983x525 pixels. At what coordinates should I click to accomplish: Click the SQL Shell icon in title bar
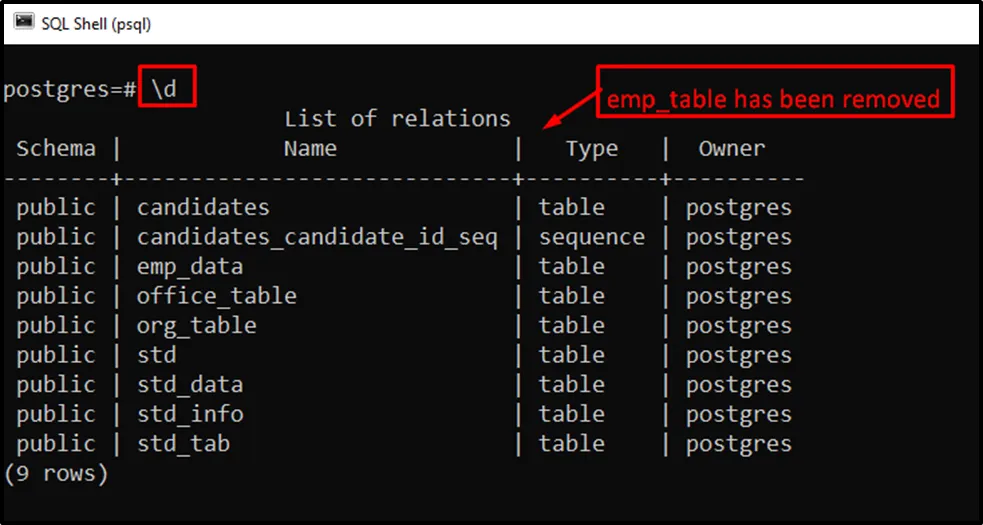tap(22, 22)
